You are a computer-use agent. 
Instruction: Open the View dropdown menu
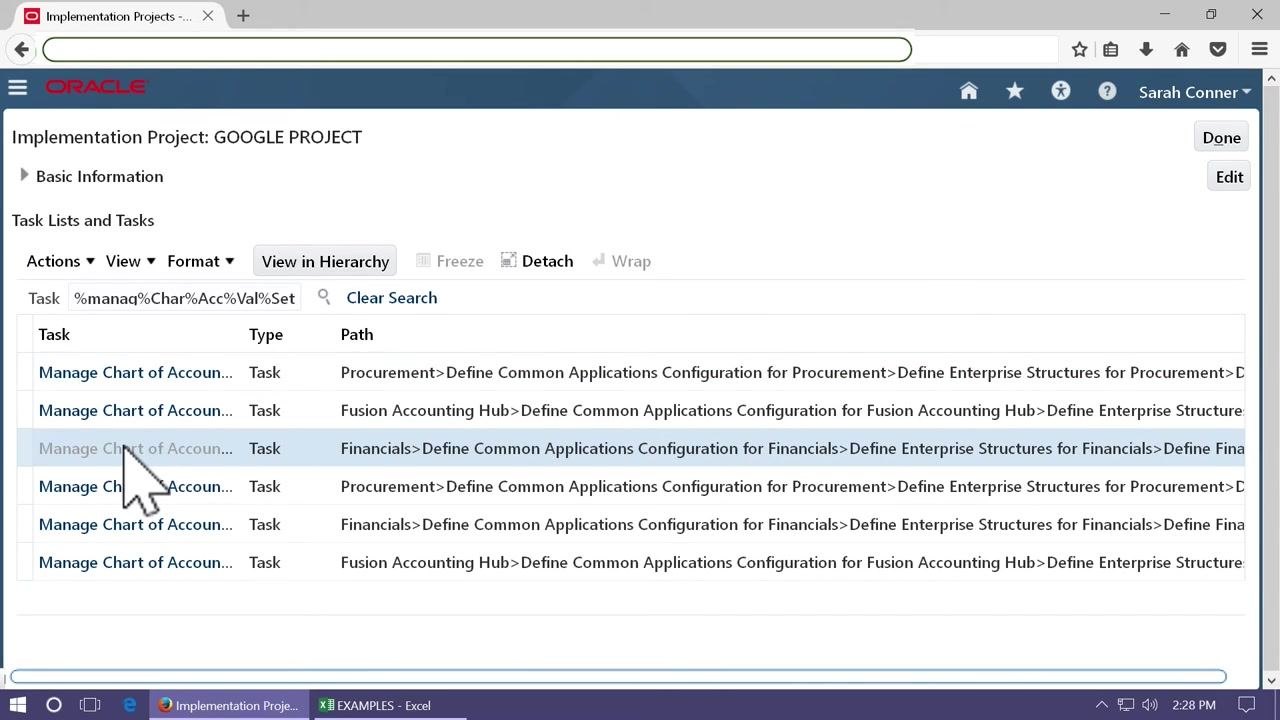pyautogui.click(x=131, y=261)
